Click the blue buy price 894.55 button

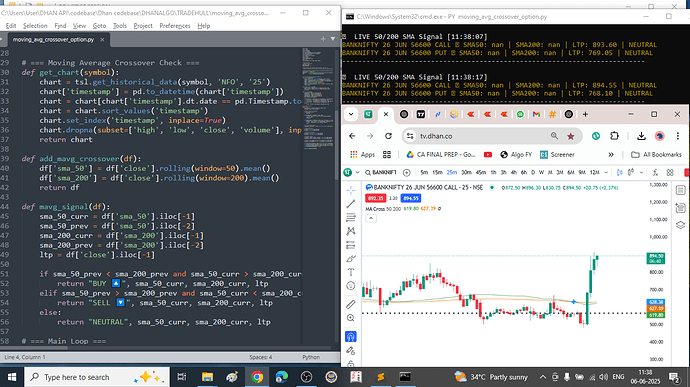click(411, 198)
